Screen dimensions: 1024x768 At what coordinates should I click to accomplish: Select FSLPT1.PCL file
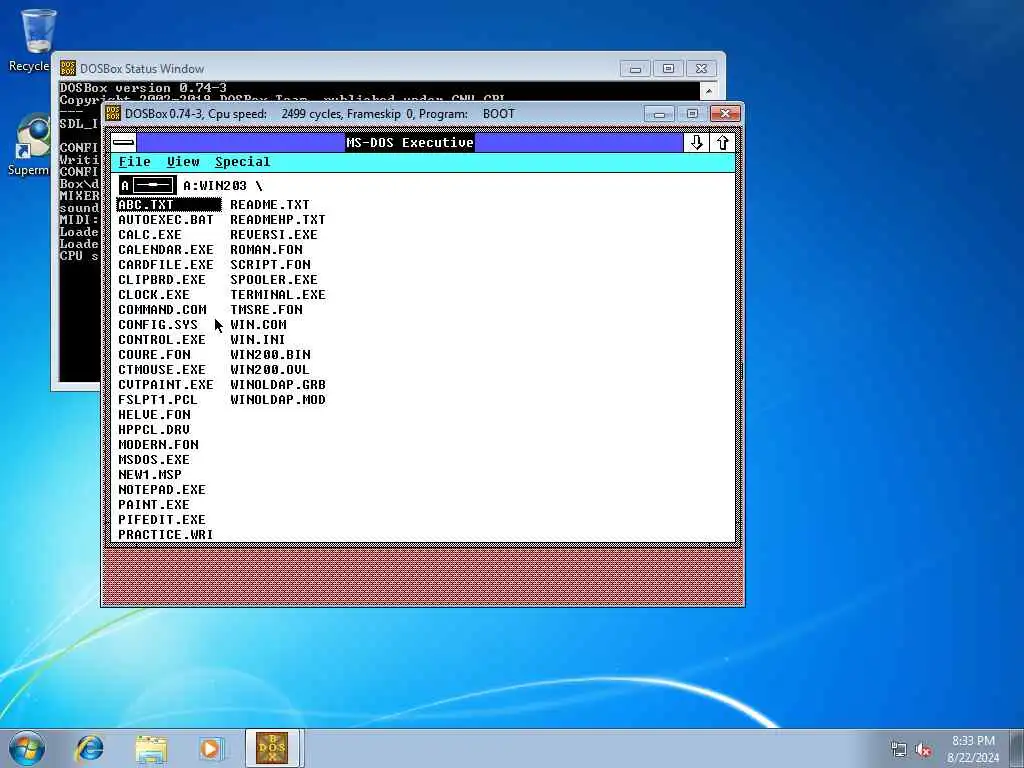[x=157, y=400]
